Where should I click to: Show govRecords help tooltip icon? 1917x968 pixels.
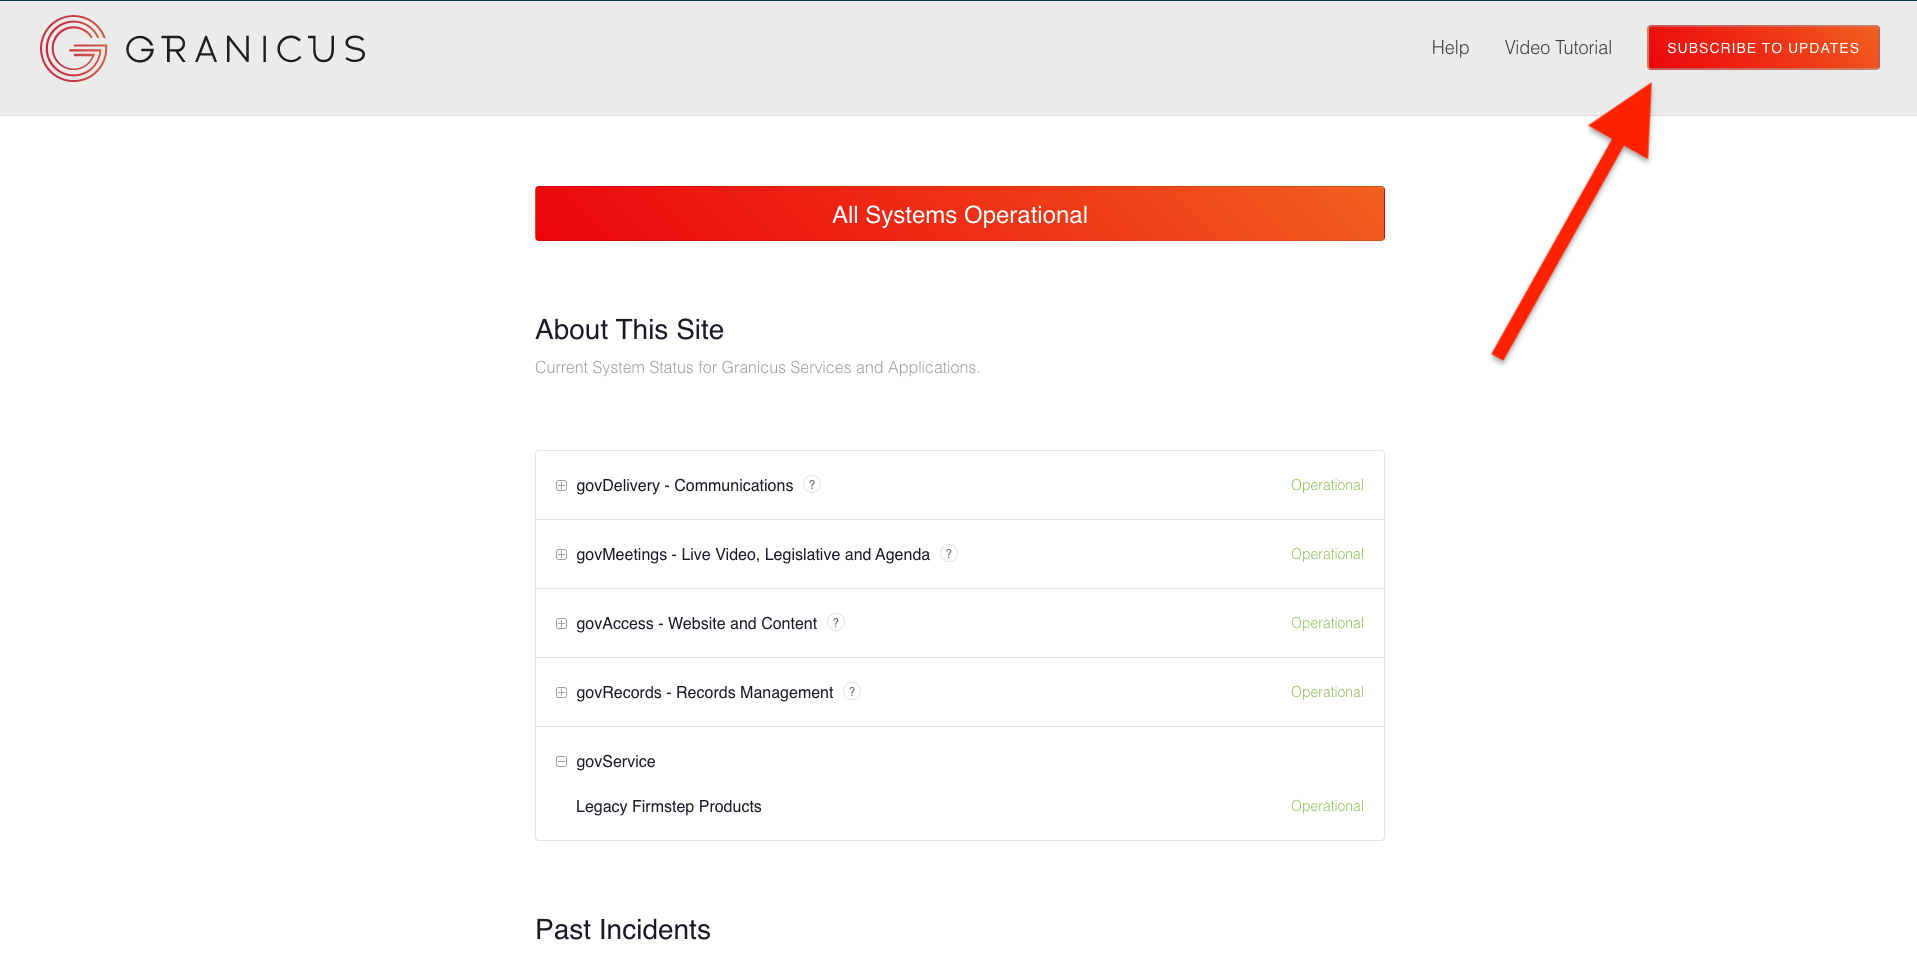(852, 691)
